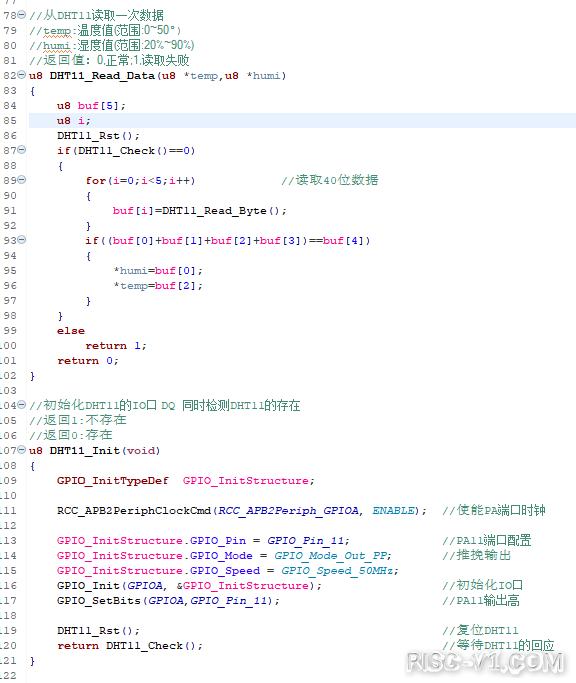Viewport: 576px width, 683px height.
Task: Click the line number 95 in the gutter
Action: point(10,271)
